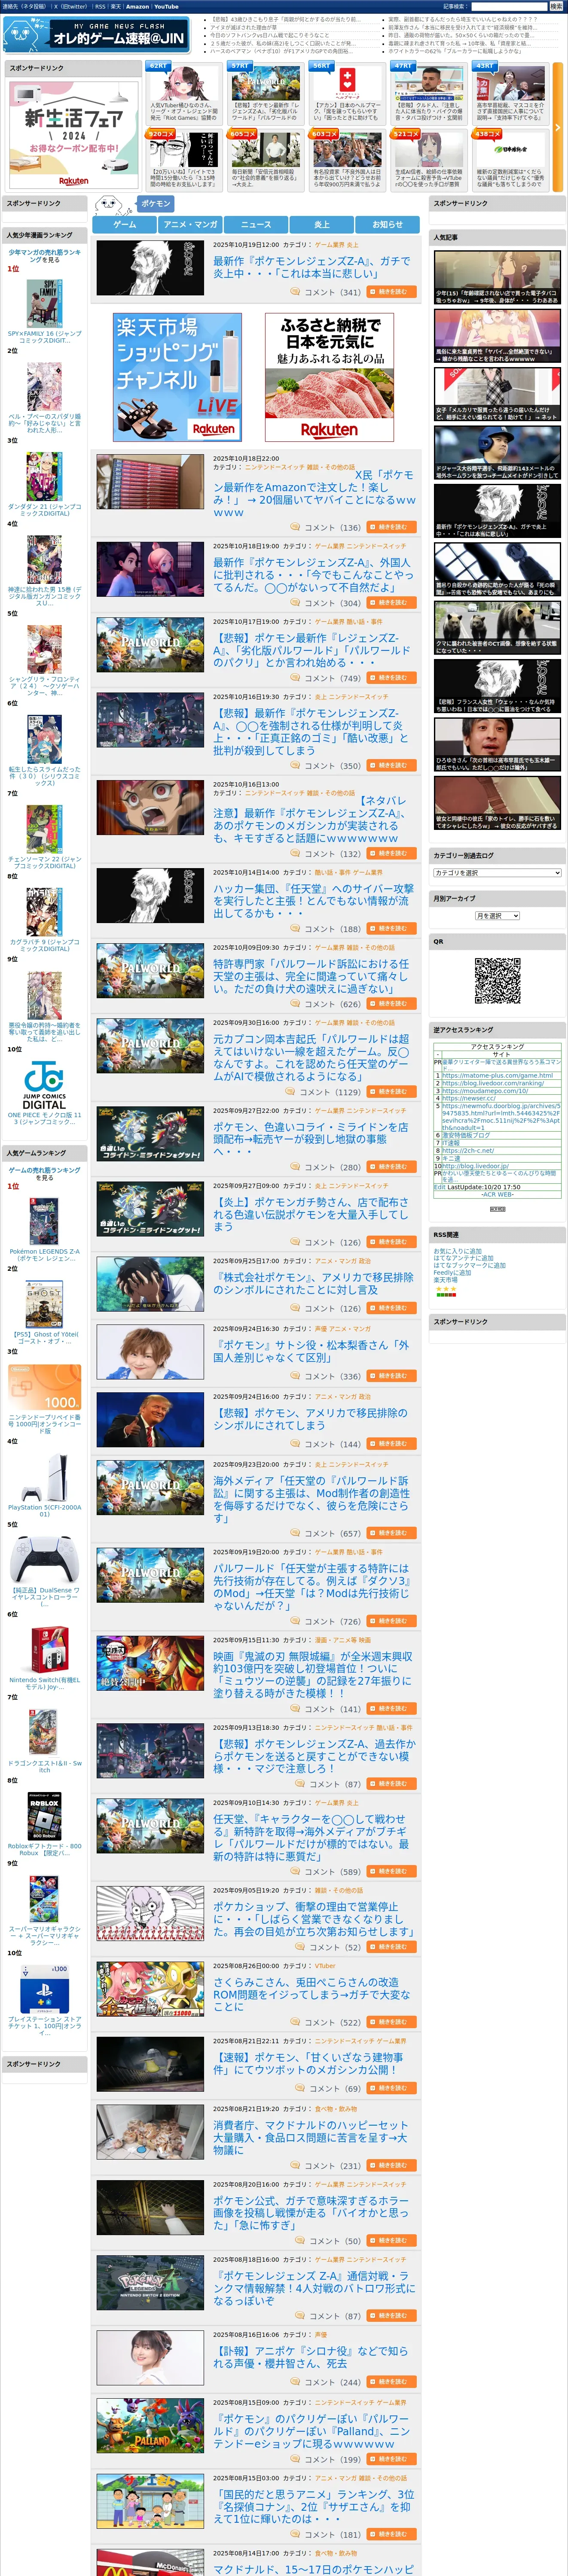The width and height of the screenshot is (568, 2576).
Task: Open the ふるさと納税 Rakuten beef ad
Action: [329, 377]
